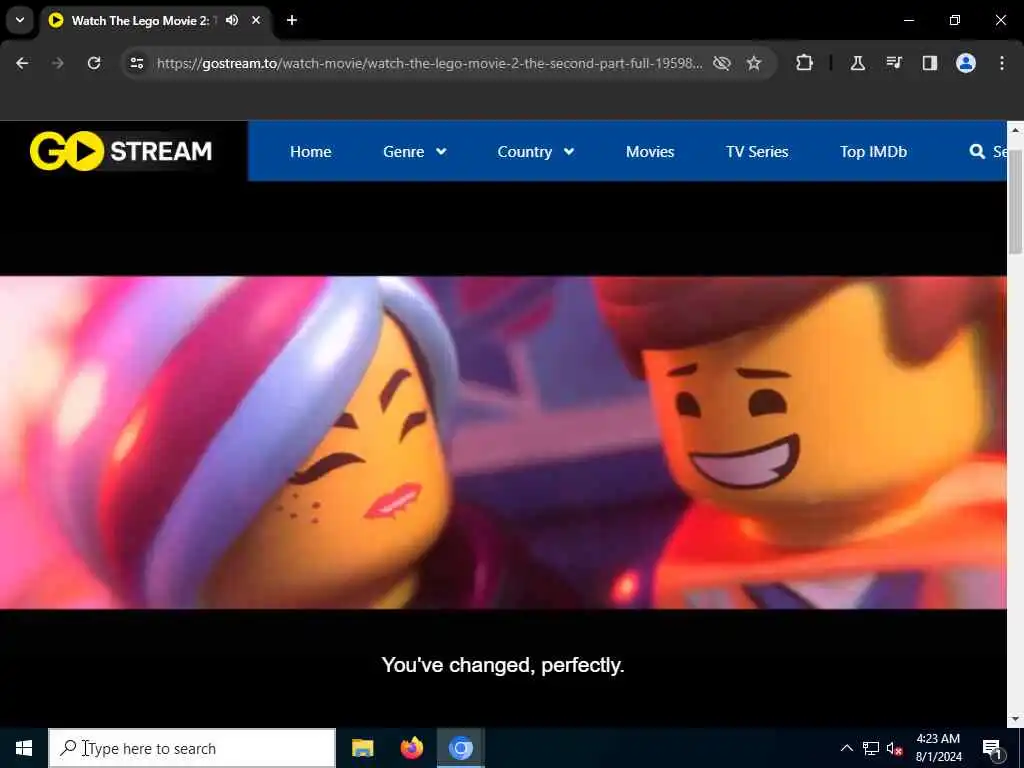Image resolution: width=1024 pixels, height=768 pixels.
Task: Open a new browser tab
Action: coord(292,20)
